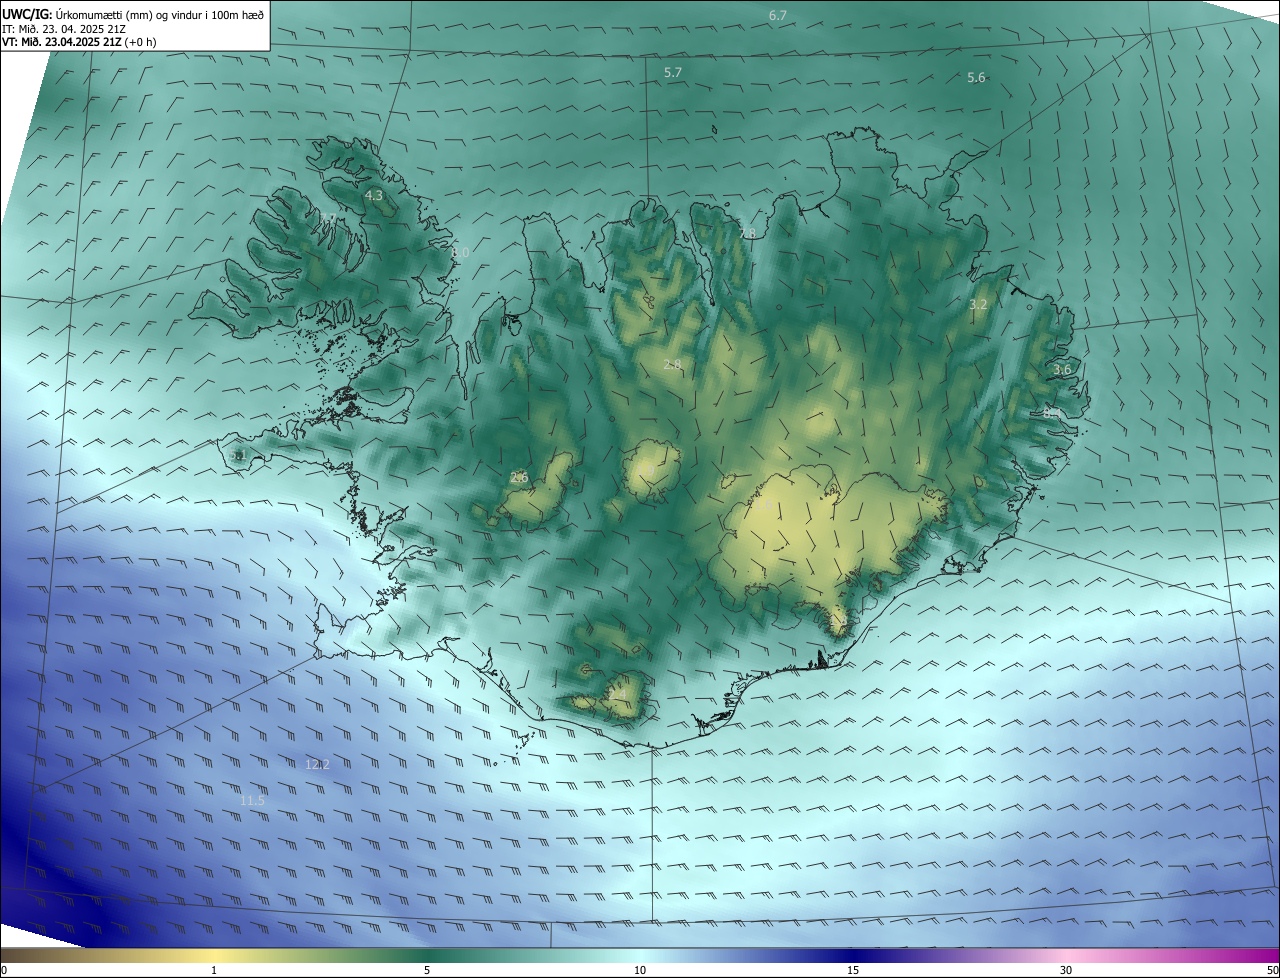The height and width of the screenshot is (978, 1280).
Task: Click the 3.2 value label
Action: (978, 304)
